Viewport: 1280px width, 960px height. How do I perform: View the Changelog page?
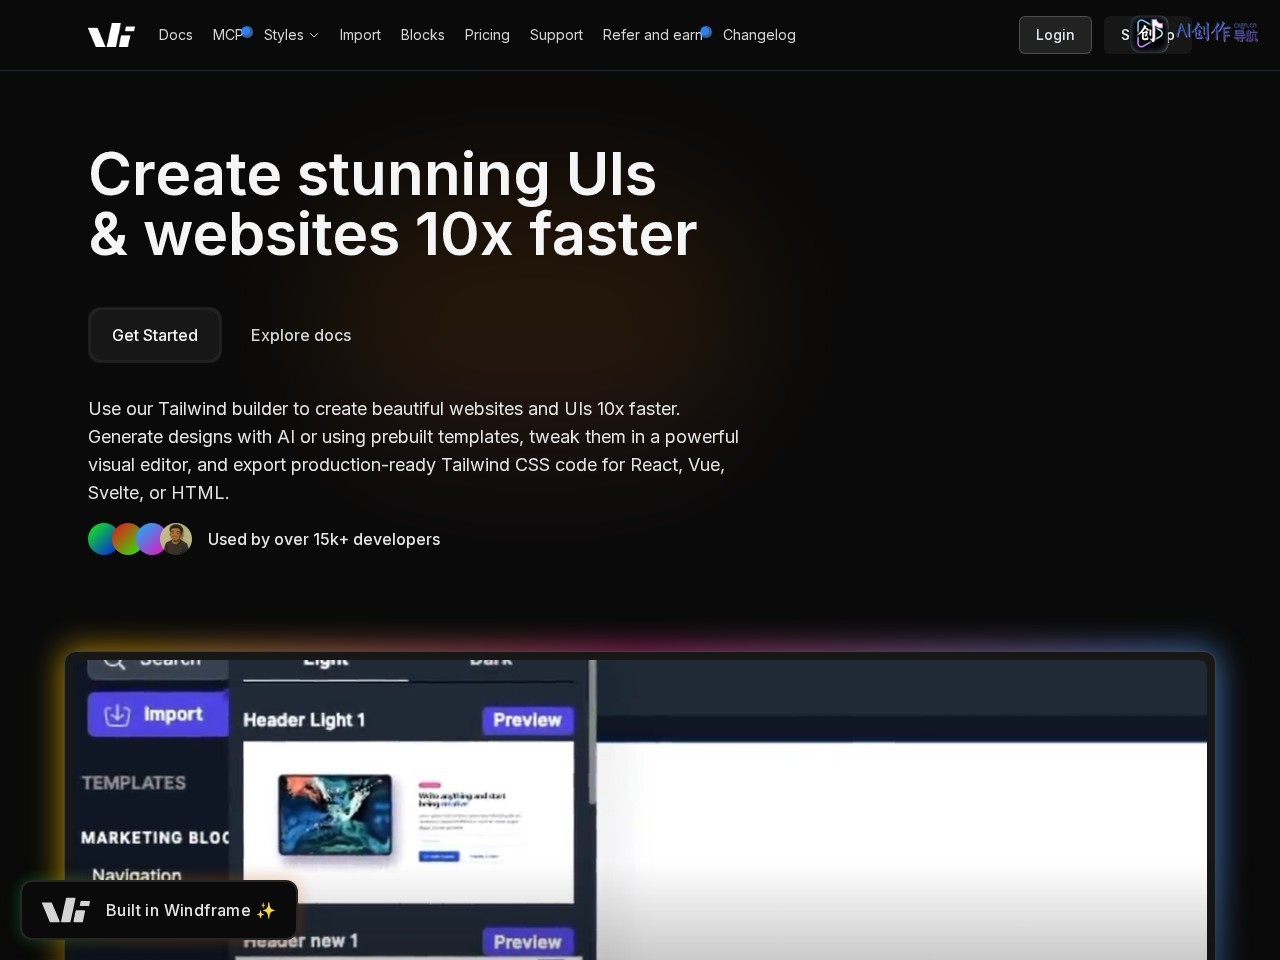click(759, 35)
